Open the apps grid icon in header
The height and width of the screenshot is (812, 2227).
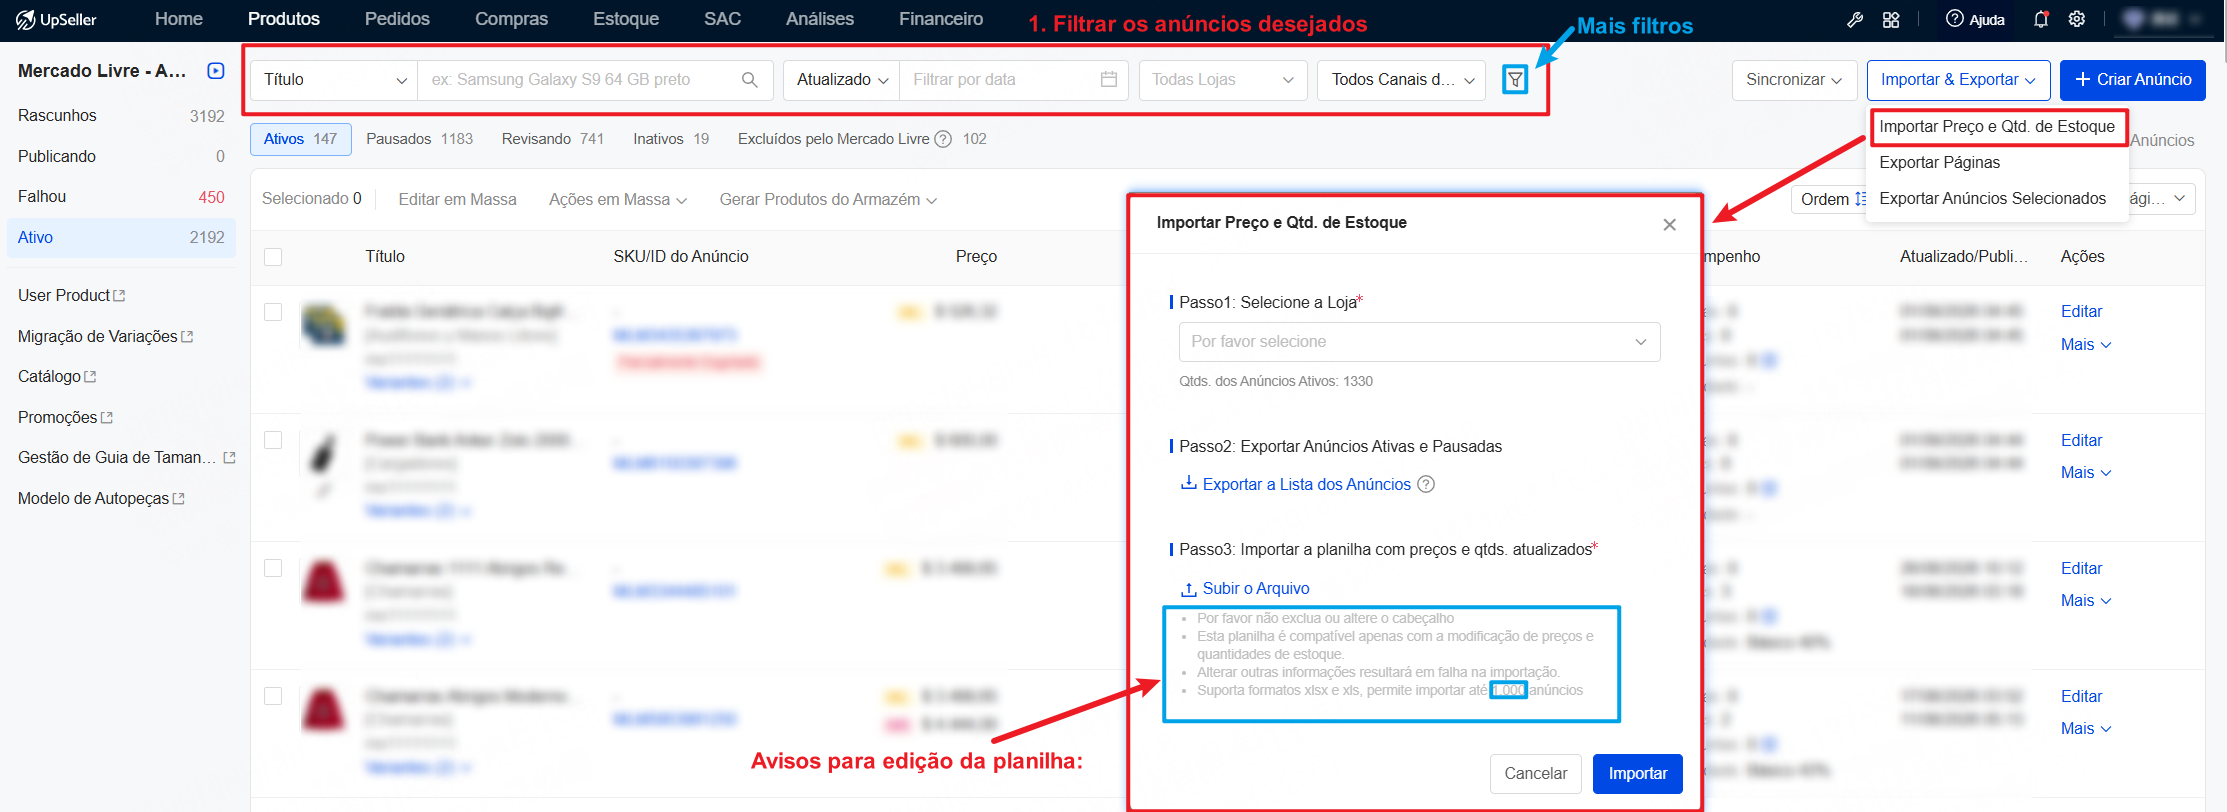1891,19
